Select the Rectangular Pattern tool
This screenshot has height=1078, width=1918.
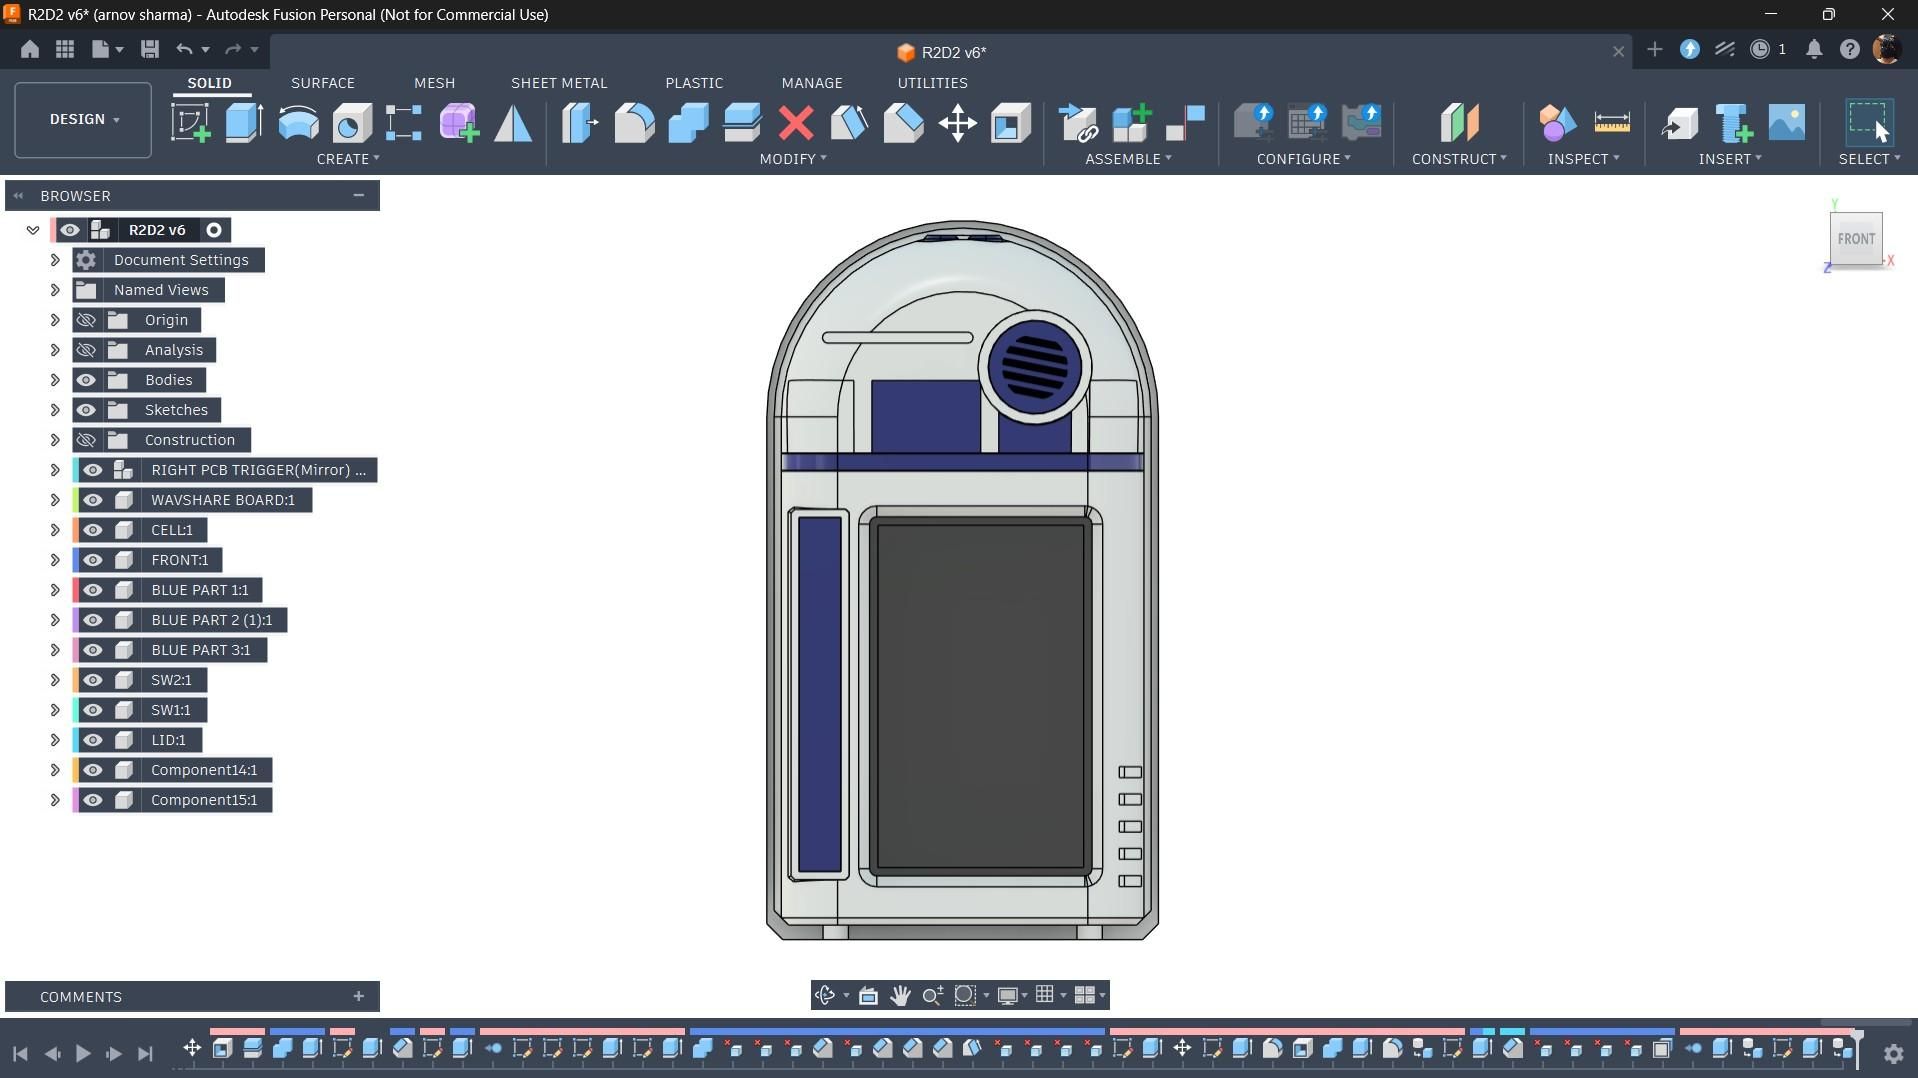(404, 123)
